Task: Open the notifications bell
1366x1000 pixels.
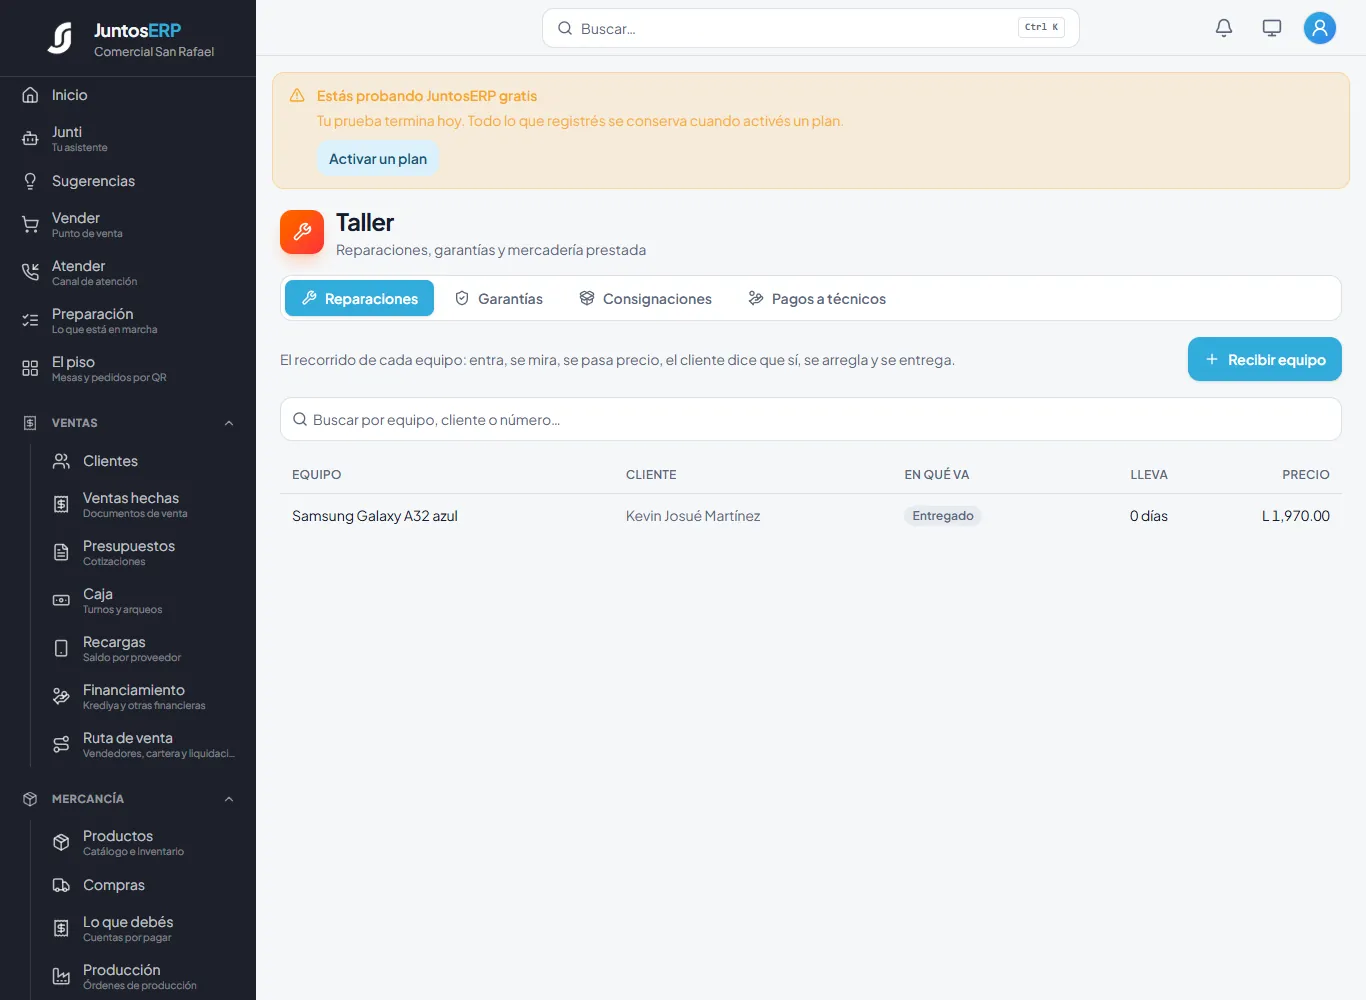Action: [x=1224, y=28]
